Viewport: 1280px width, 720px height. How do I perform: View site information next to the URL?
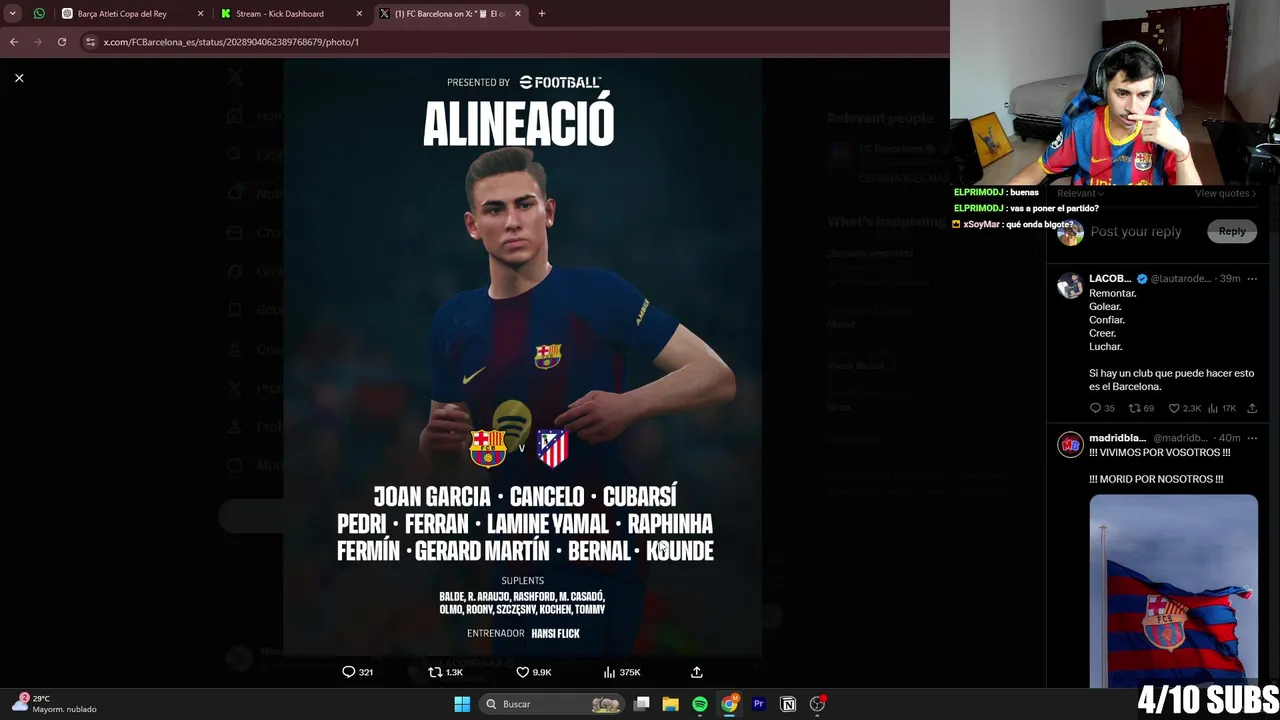pos(90,42)
